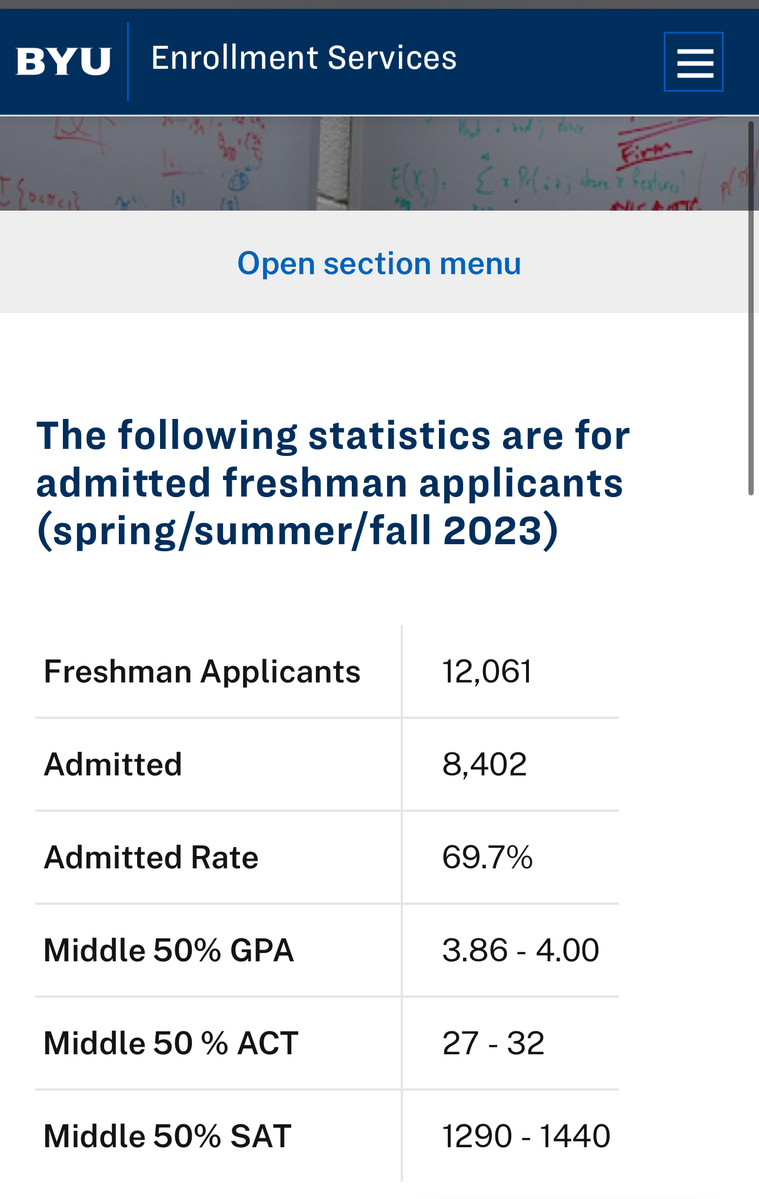This screenshot has height=1199, width=759.
Task: Click the 3.86 - 4.00 GPA range
Action: click(x=520, y=950)
